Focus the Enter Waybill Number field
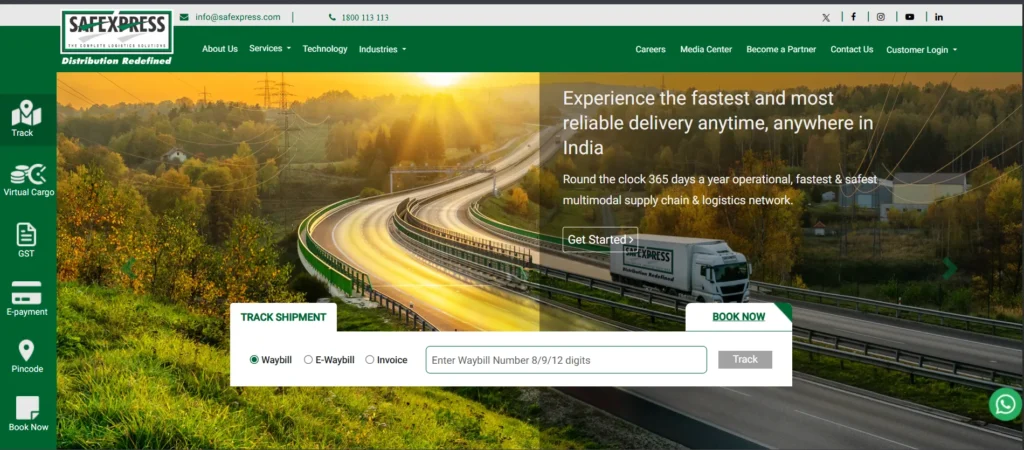The height and width of the screenshot is (450, 1024). pos(566,360)
